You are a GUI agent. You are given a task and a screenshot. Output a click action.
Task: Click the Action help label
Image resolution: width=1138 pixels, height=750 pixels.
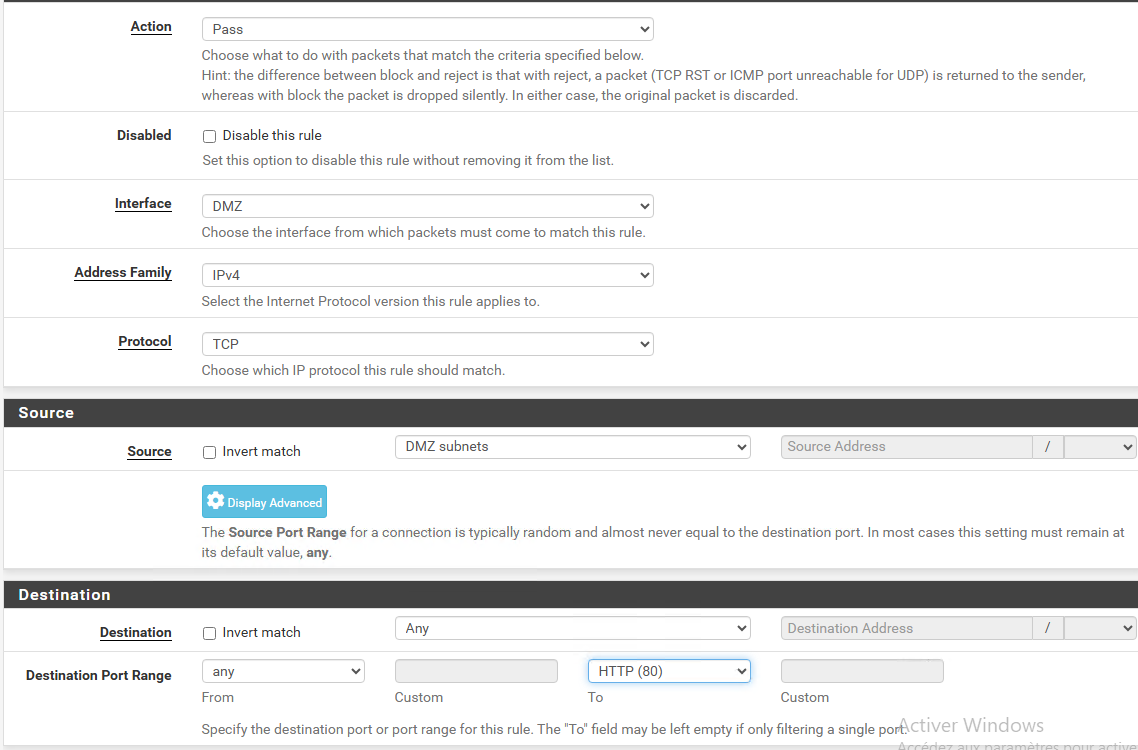(151, 27)
